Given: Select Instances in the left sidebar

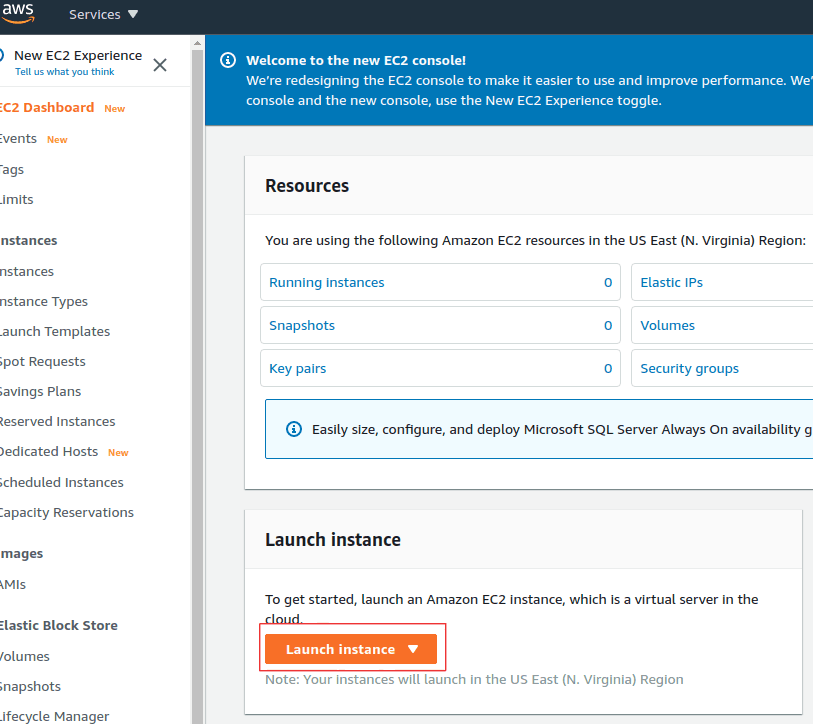Looking at the screenshot, I should [27, 271].
